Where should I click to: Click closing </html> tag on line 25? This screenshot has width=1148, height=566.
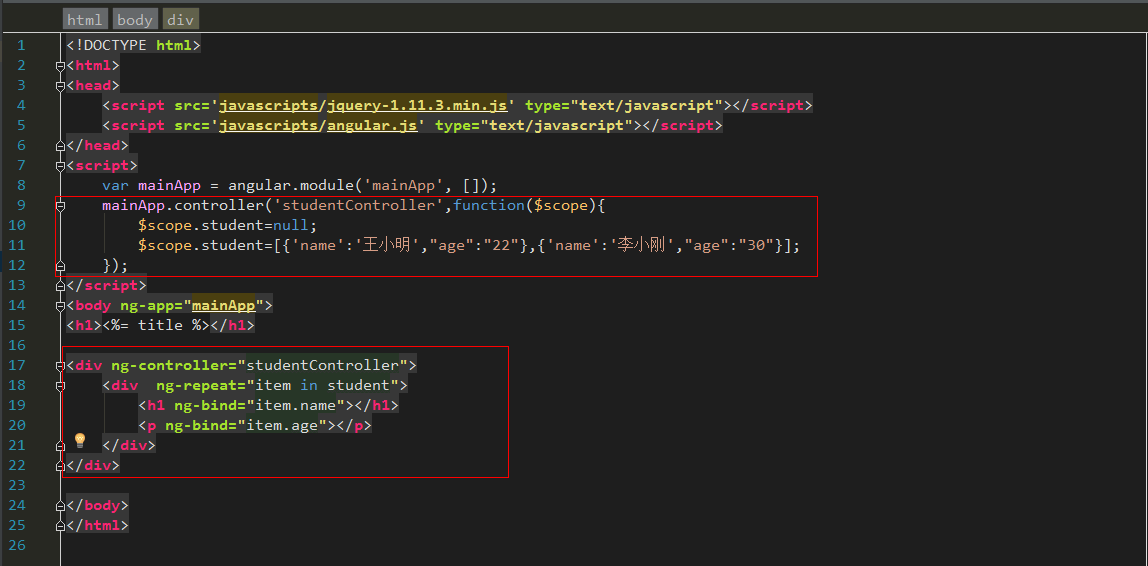[97, 525]
